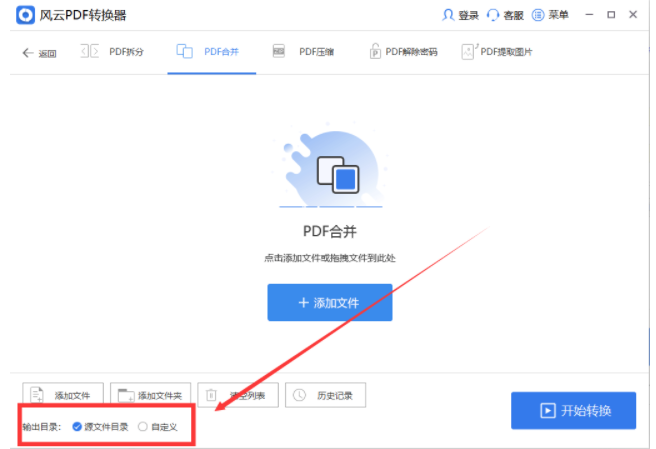Select the 源文件目录 radio option

click(78, 427)
